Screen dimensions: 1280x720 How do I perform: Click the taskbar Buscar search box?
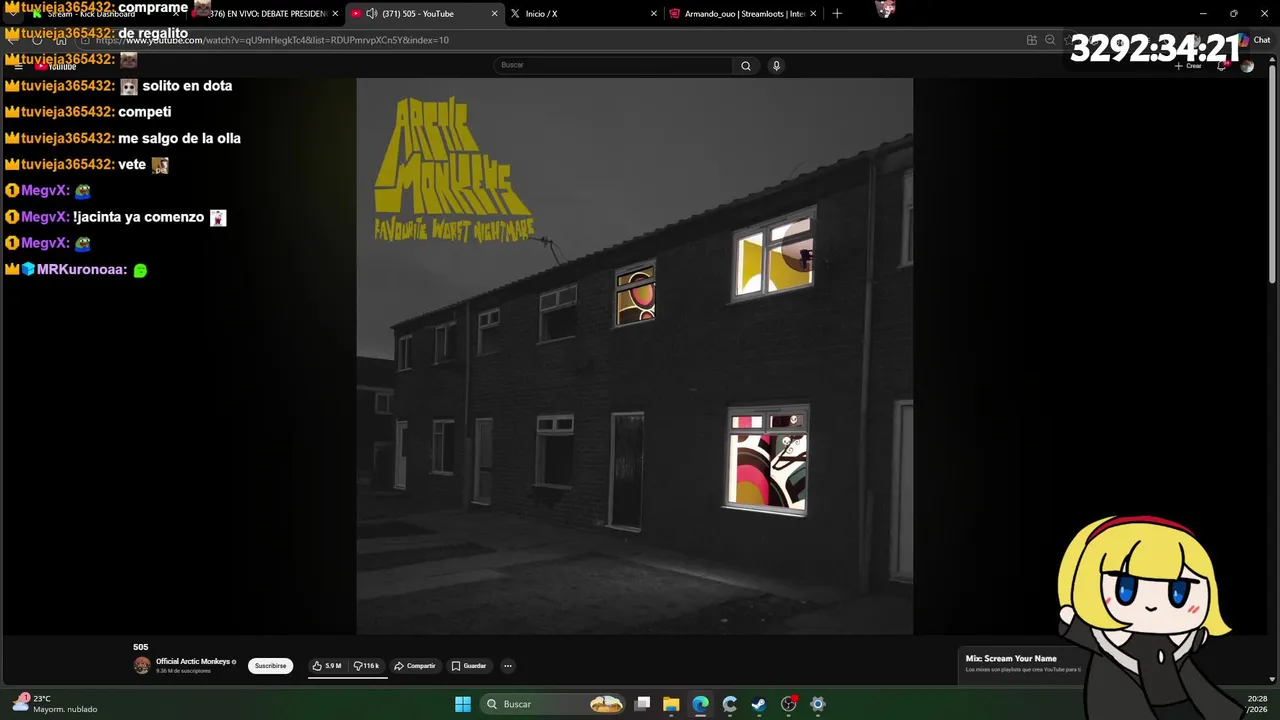[553, 704]
